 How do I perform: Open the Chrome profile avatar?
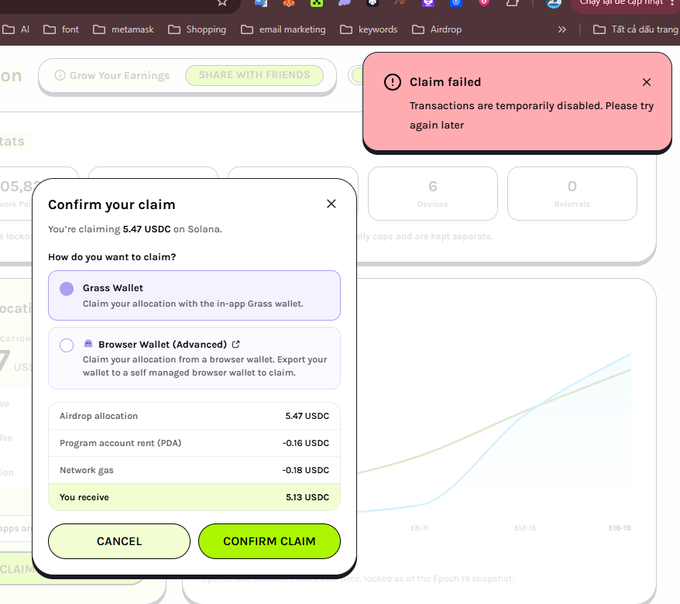coord(554,3)
